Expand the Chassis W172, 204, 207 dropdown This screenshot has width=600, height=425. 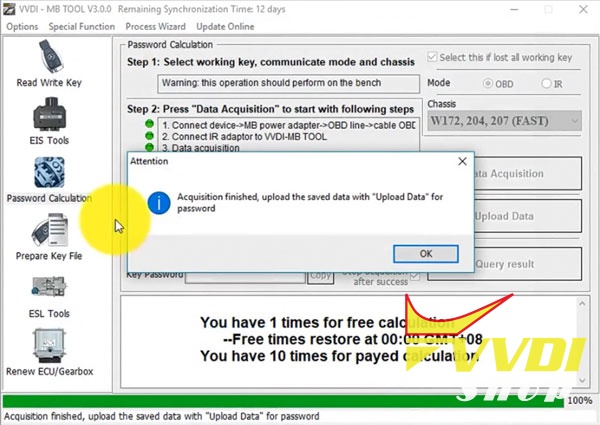[x=504, y=121]
